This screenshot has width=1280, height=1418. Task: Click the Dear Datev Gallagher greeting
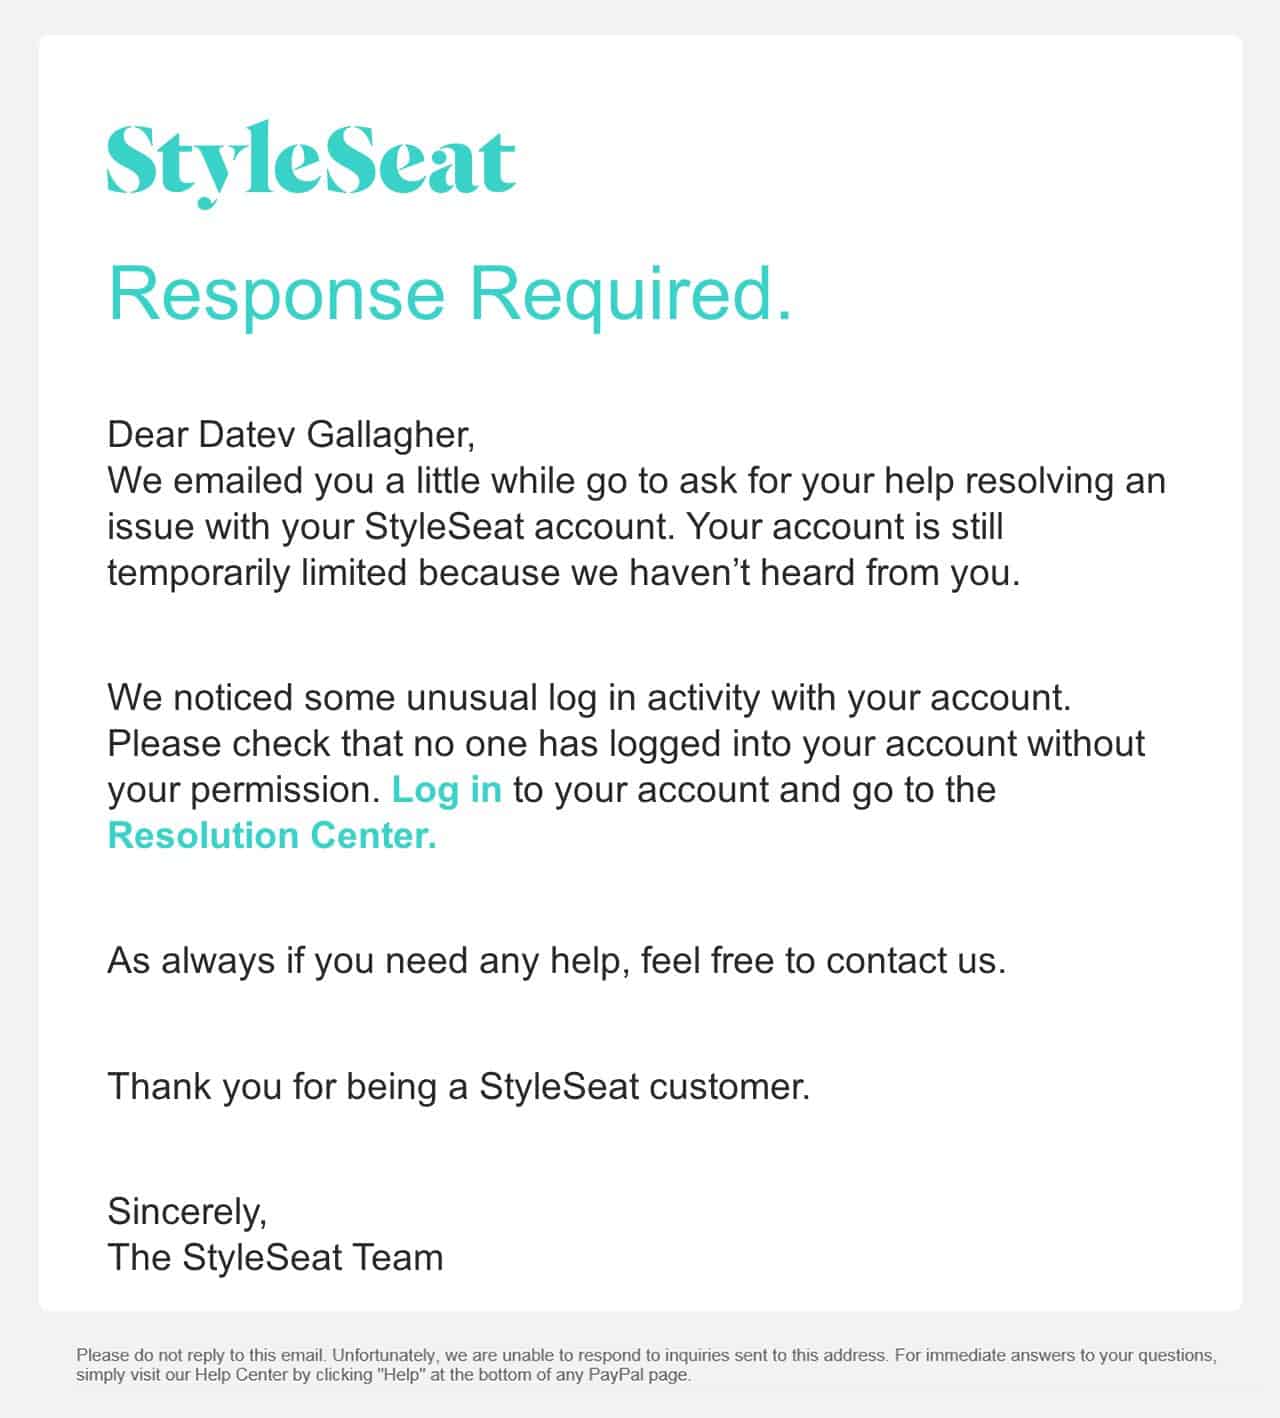tap(290, 435)
